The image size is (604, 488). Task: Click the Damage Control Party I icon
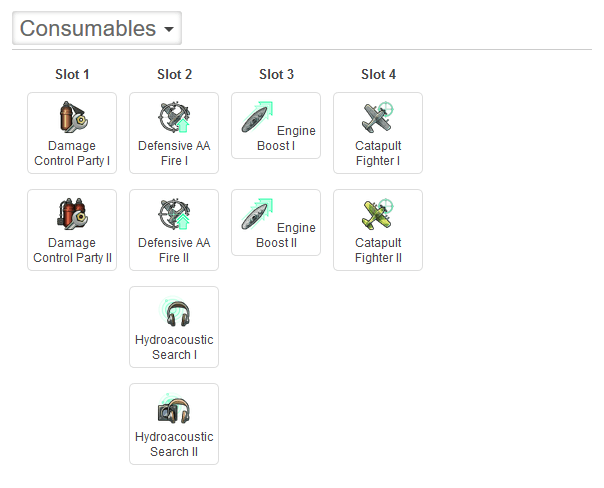72,118
